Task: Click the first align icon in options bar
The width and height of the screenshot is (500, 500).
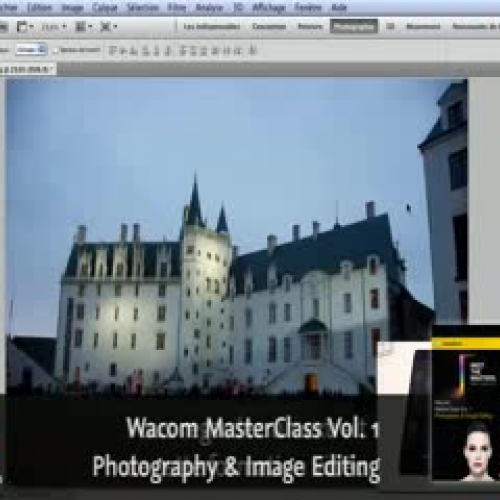Action: click(114, 51)
